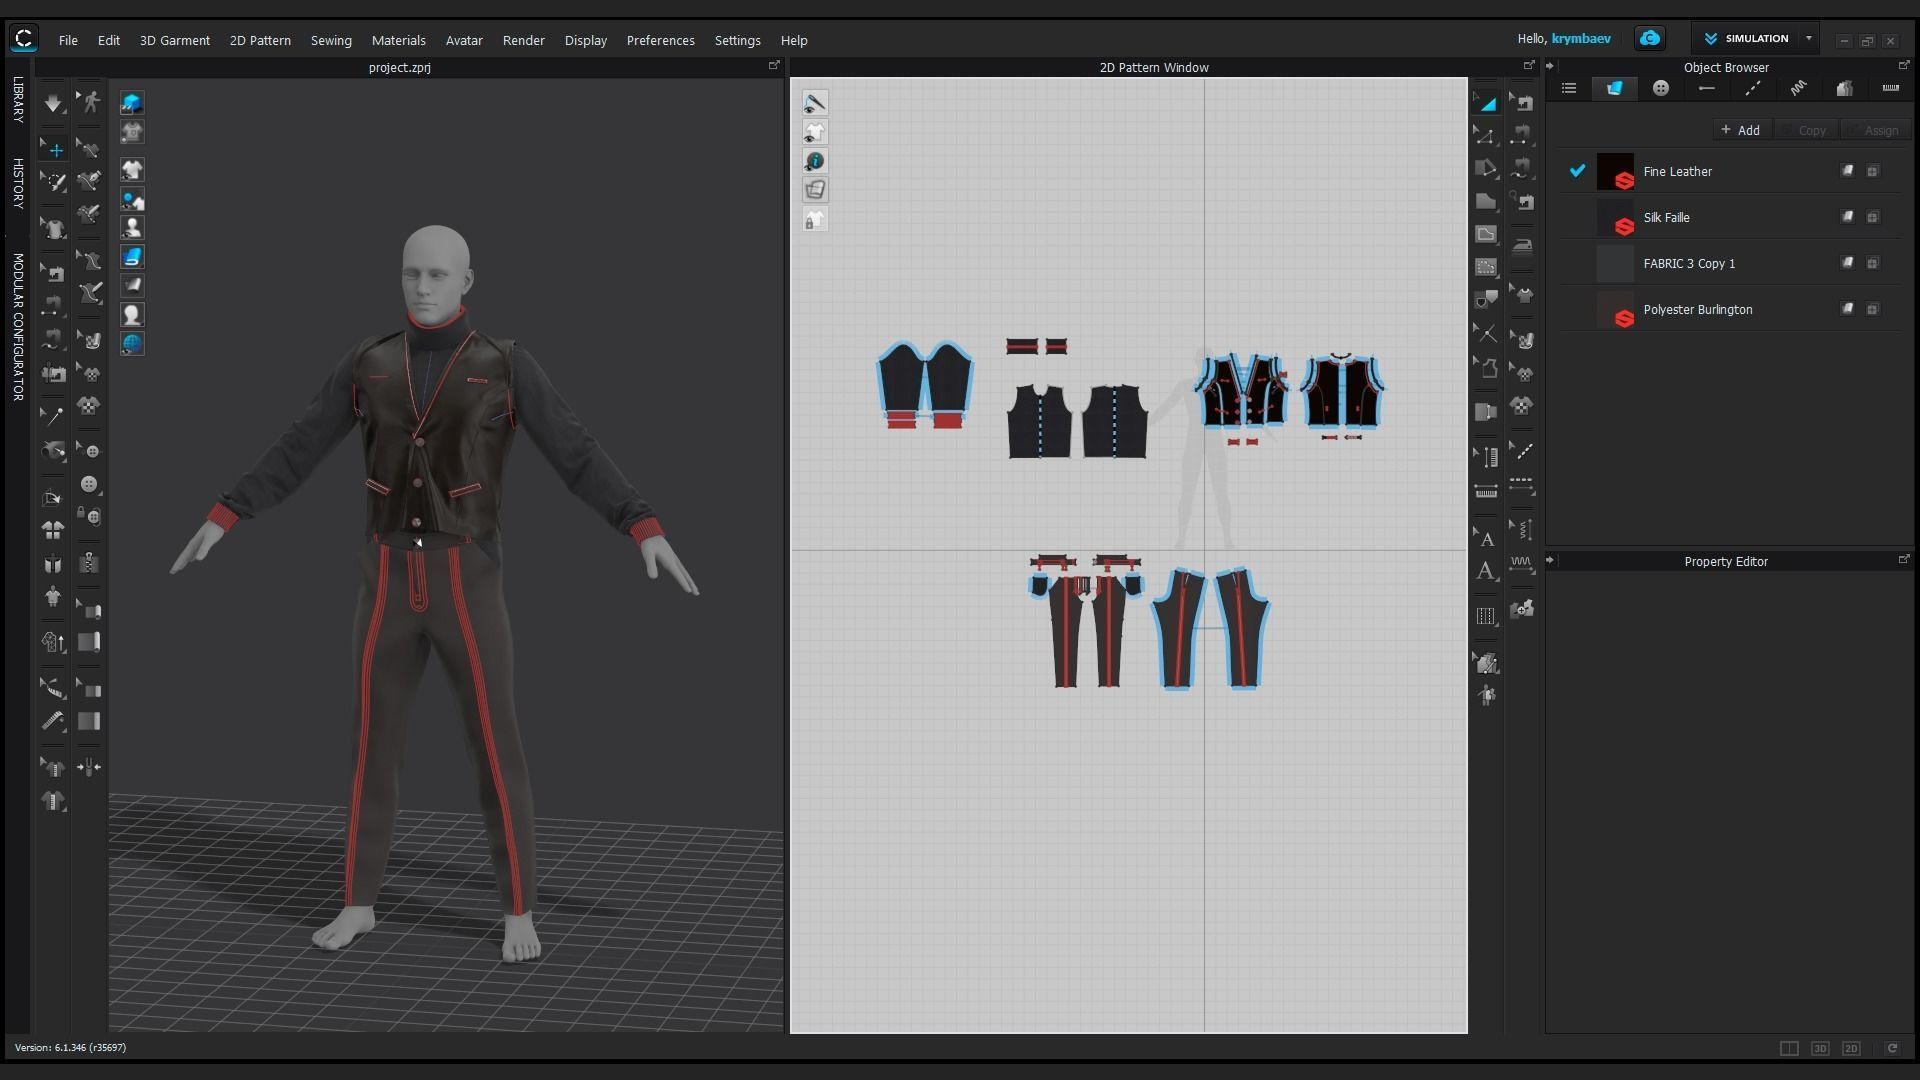Open the Measure ruler tab in Object Browser
Image resolution: width=1920 pixels, height=1080 pixels.
tap(1891, 89)
